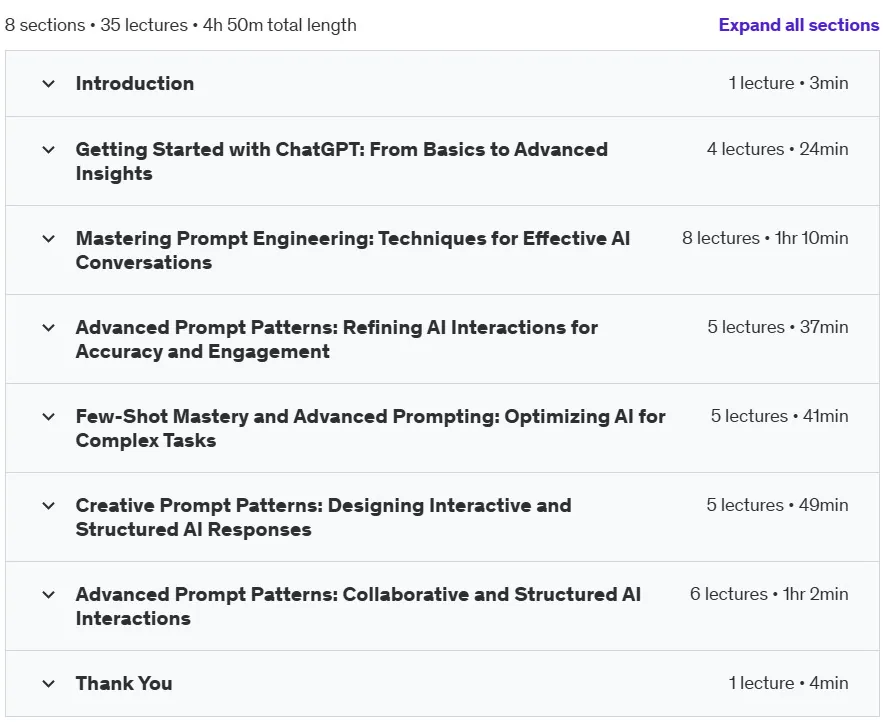Expand the Introduction section chevron
This screenshot has height=722, width=883.
click(x=49, y=84)
